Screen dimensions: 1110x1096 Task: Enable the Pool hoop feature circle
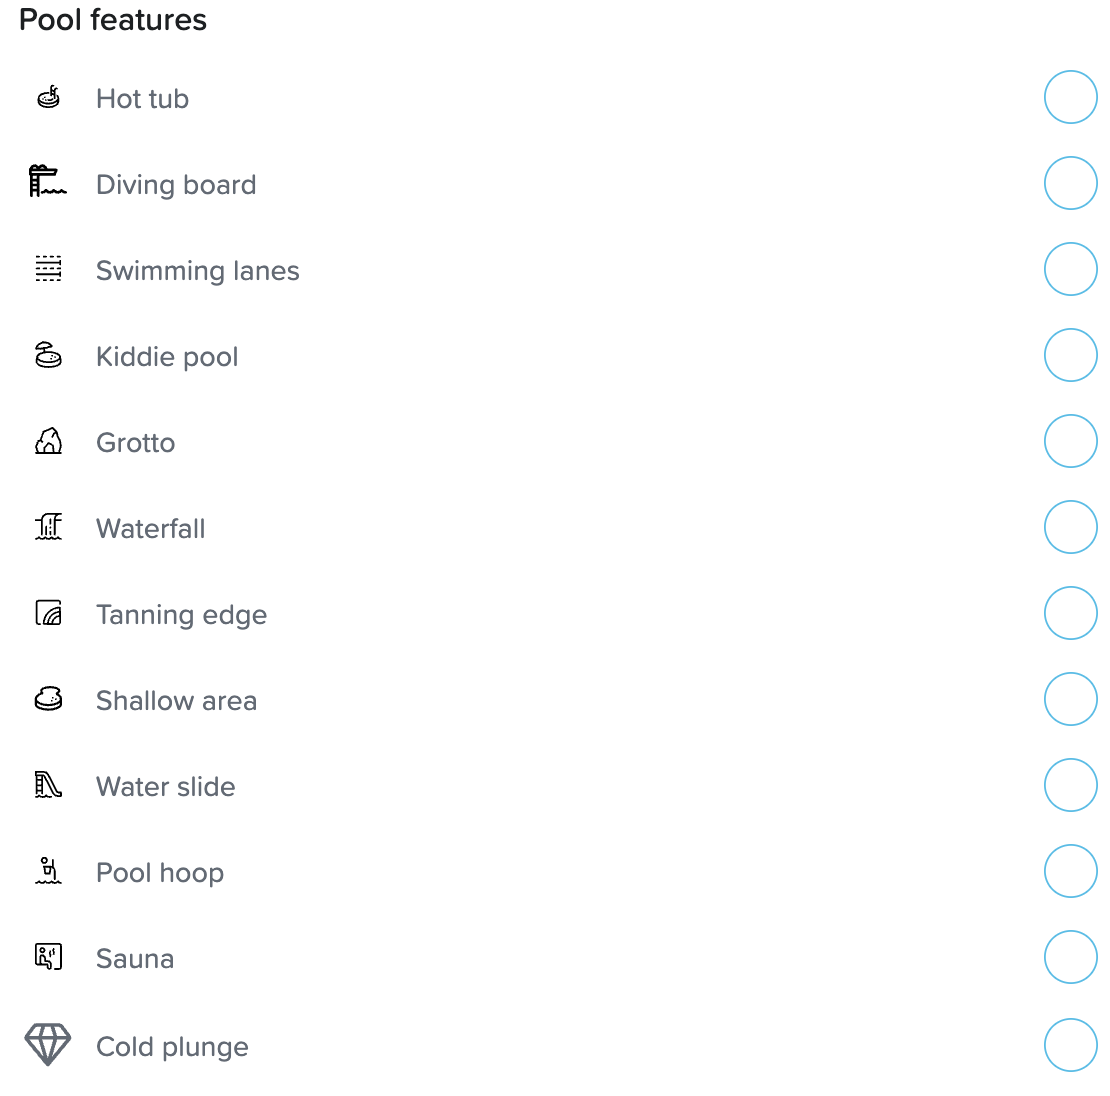(1070, 871)
